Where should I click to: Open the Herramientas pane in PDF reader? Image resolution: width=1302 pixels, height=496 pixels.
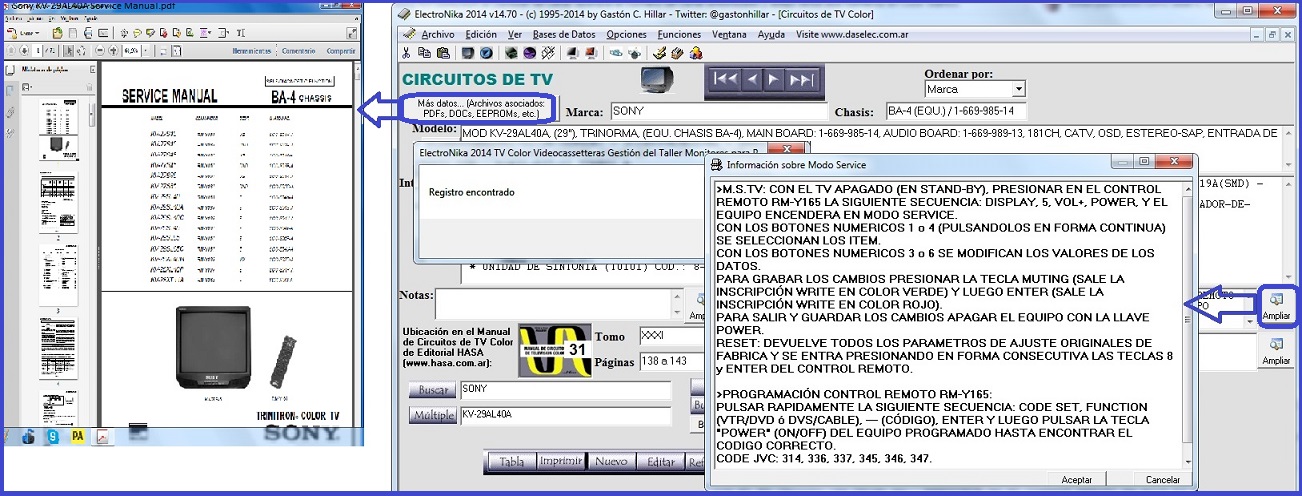[x=251, y=51]
